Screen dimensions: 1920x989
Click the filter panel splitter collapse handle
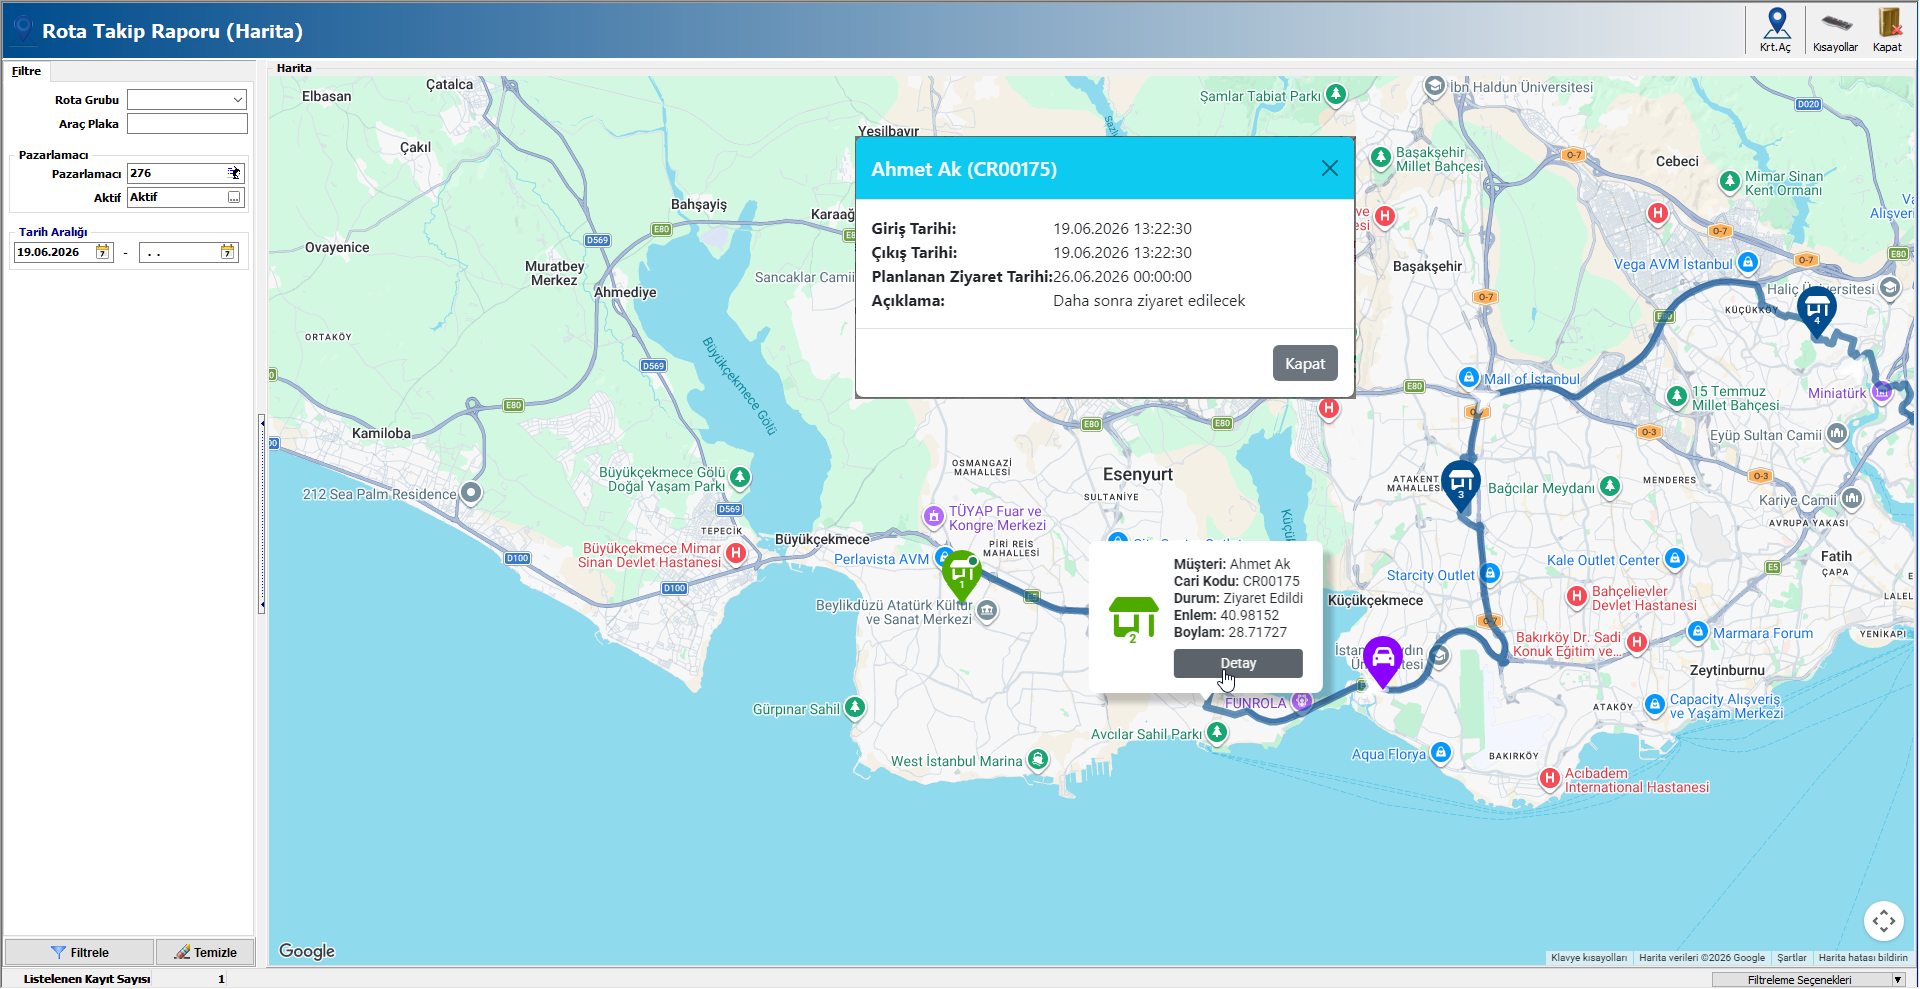pyautogui.click(x=262, y=512)
